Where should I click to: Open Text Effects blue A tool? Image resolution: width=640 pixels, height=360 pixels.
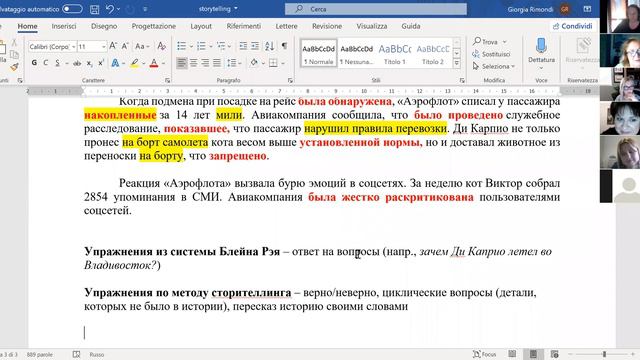click(115, 63)
